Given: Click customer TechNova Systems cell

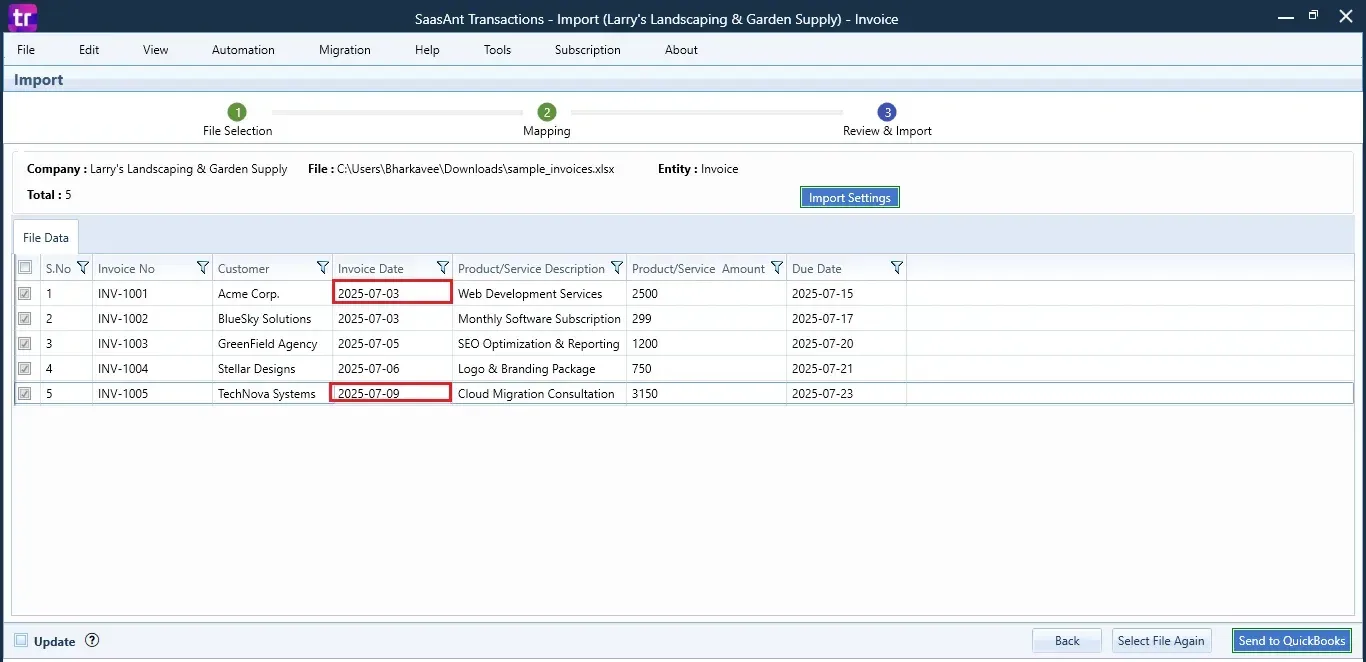Looking at the screenshot, I should 272,394.
